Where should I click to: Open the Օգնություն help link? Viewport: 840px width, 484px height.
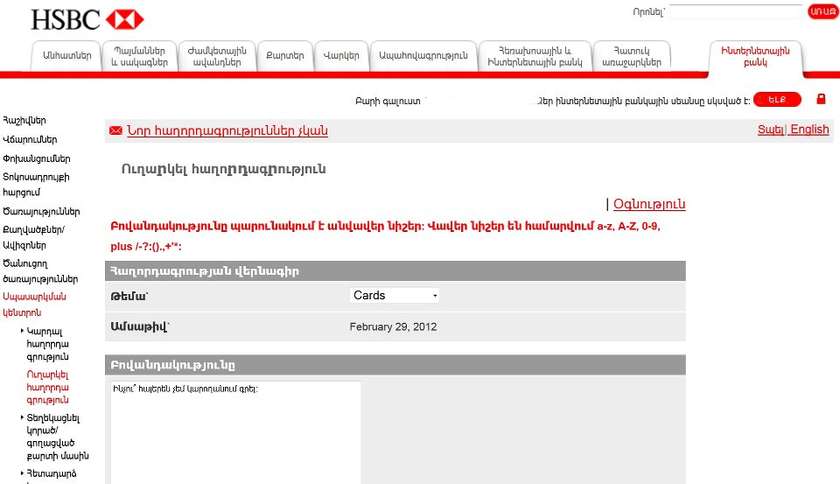tap(649, 204)
